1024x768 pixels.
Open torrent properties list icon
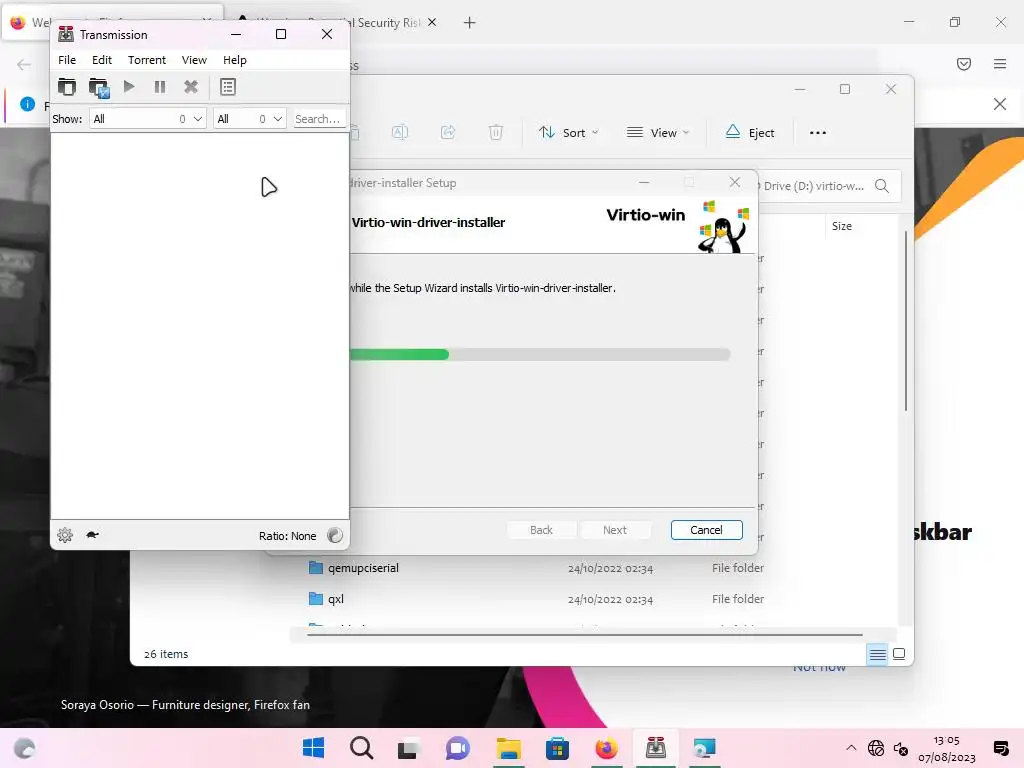(x=227, y=87)
